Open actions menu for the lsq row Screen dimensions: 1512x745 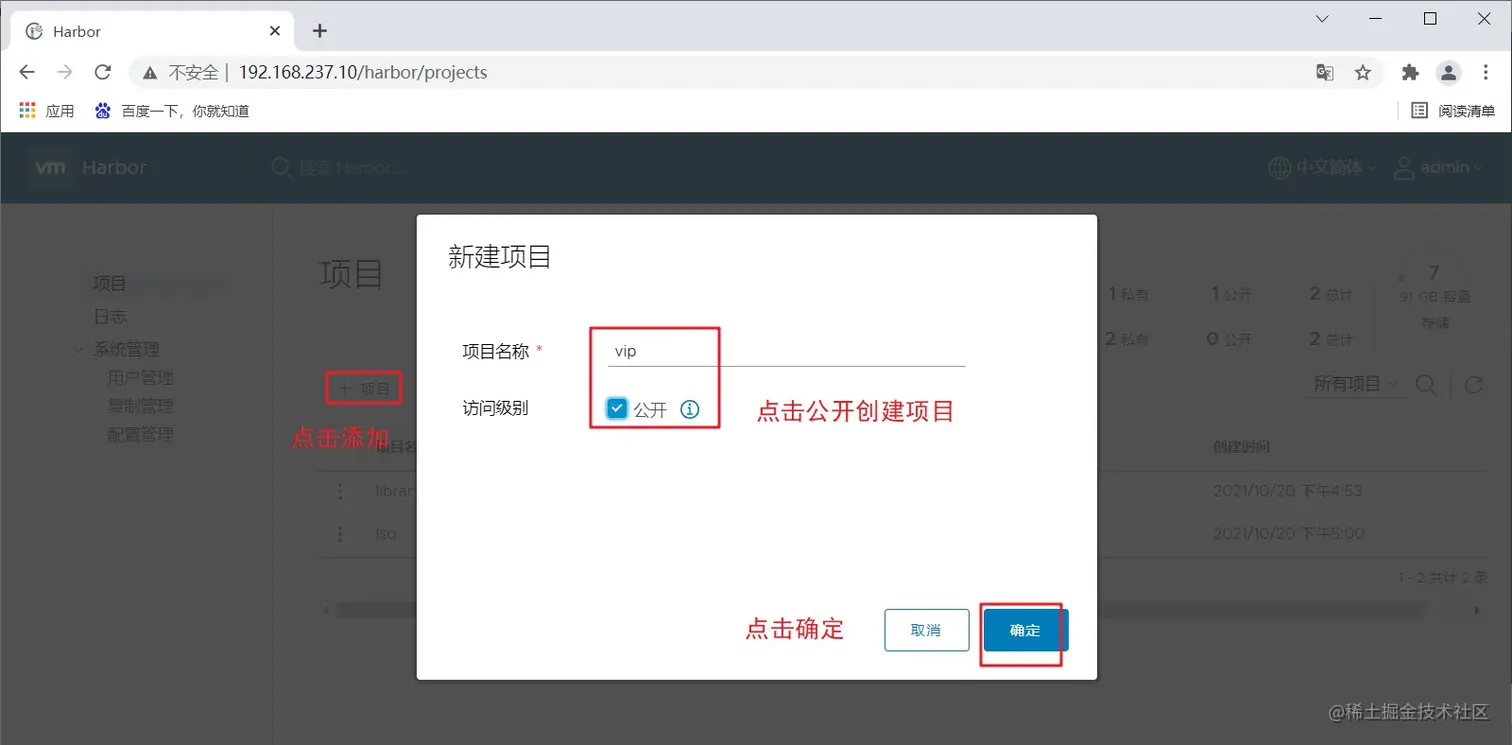(x=340, y=533)
